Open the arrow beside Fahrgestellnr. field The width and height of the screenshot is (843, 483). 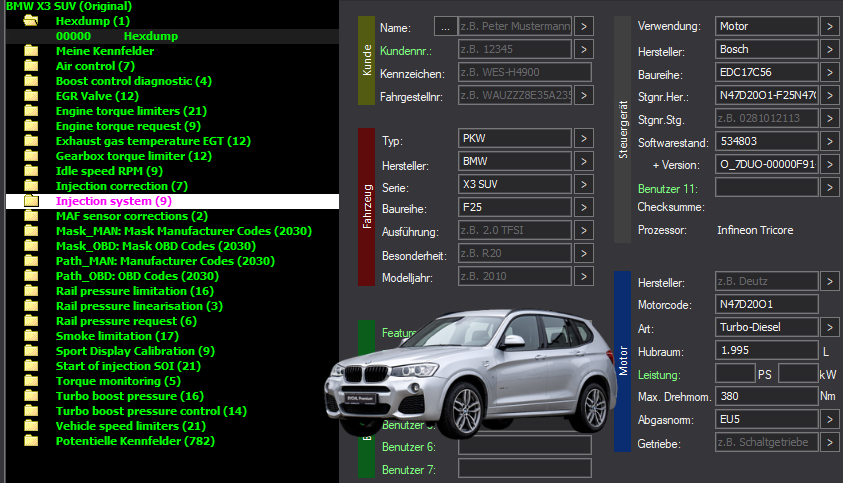tap(583, 96)
